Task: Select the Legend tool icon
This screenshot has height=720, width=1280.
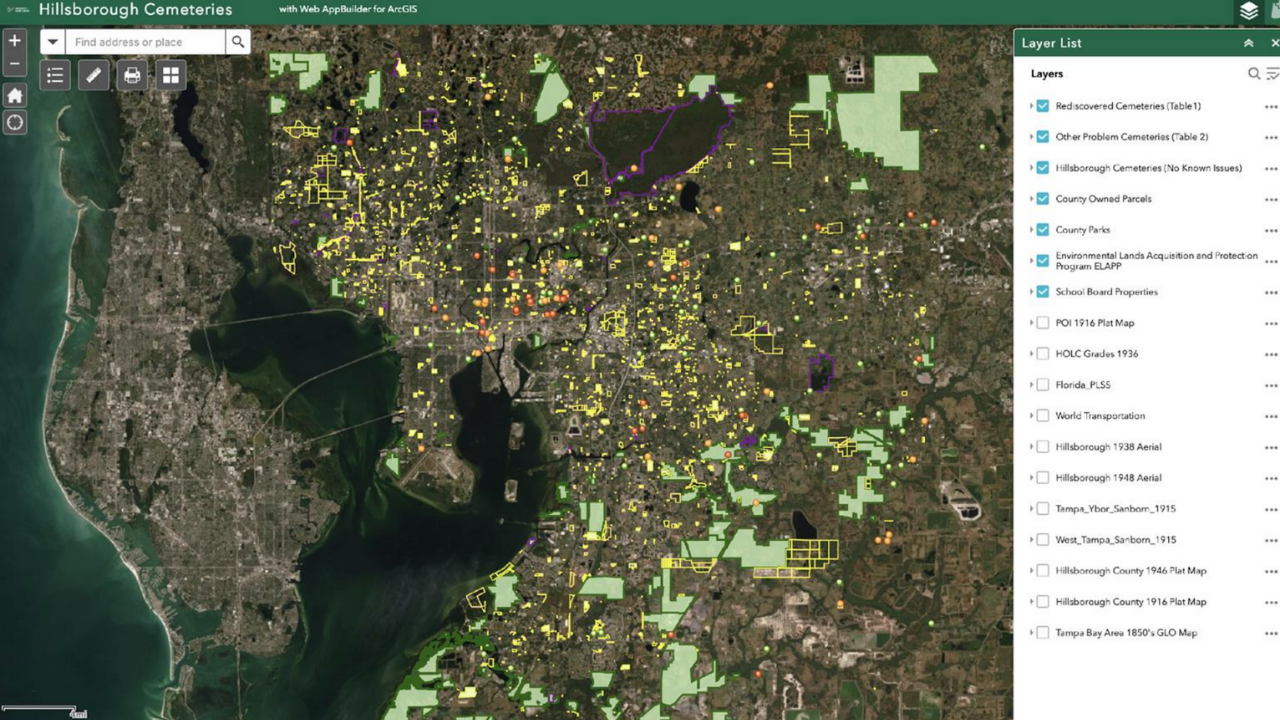Action: coord(54,74)
